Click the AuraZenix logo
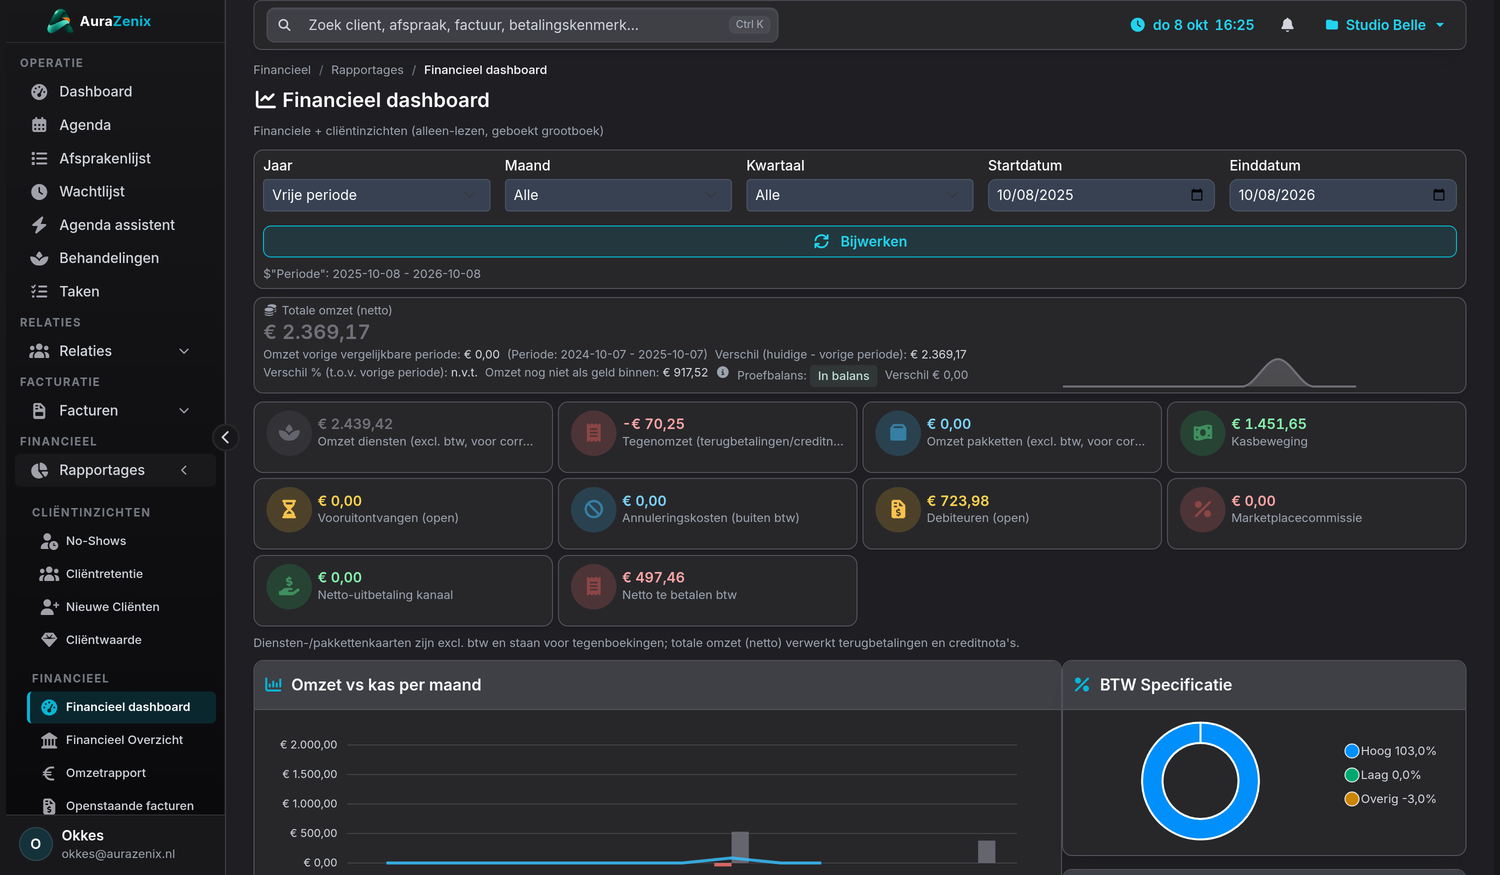Image resolution: width=1500 pixels, height=875 pixels. 99,21
